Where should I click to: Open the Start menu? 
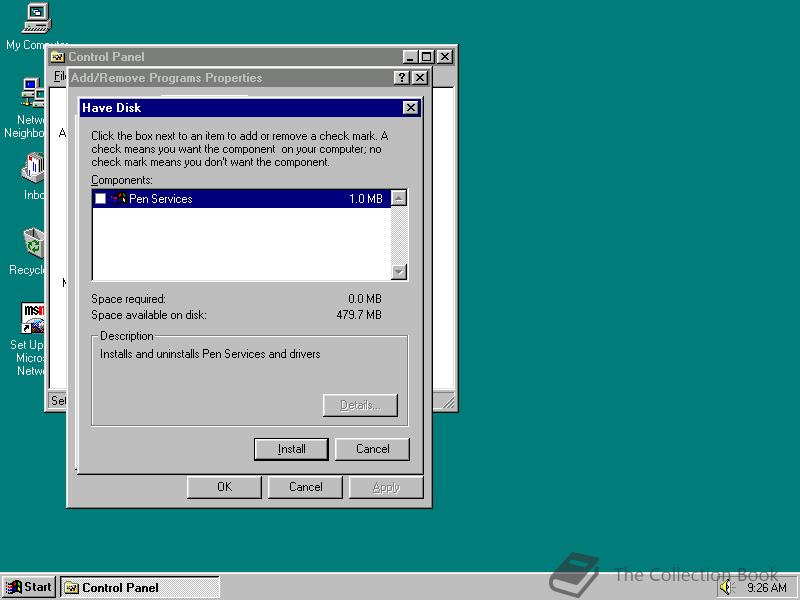coord(29,587)
